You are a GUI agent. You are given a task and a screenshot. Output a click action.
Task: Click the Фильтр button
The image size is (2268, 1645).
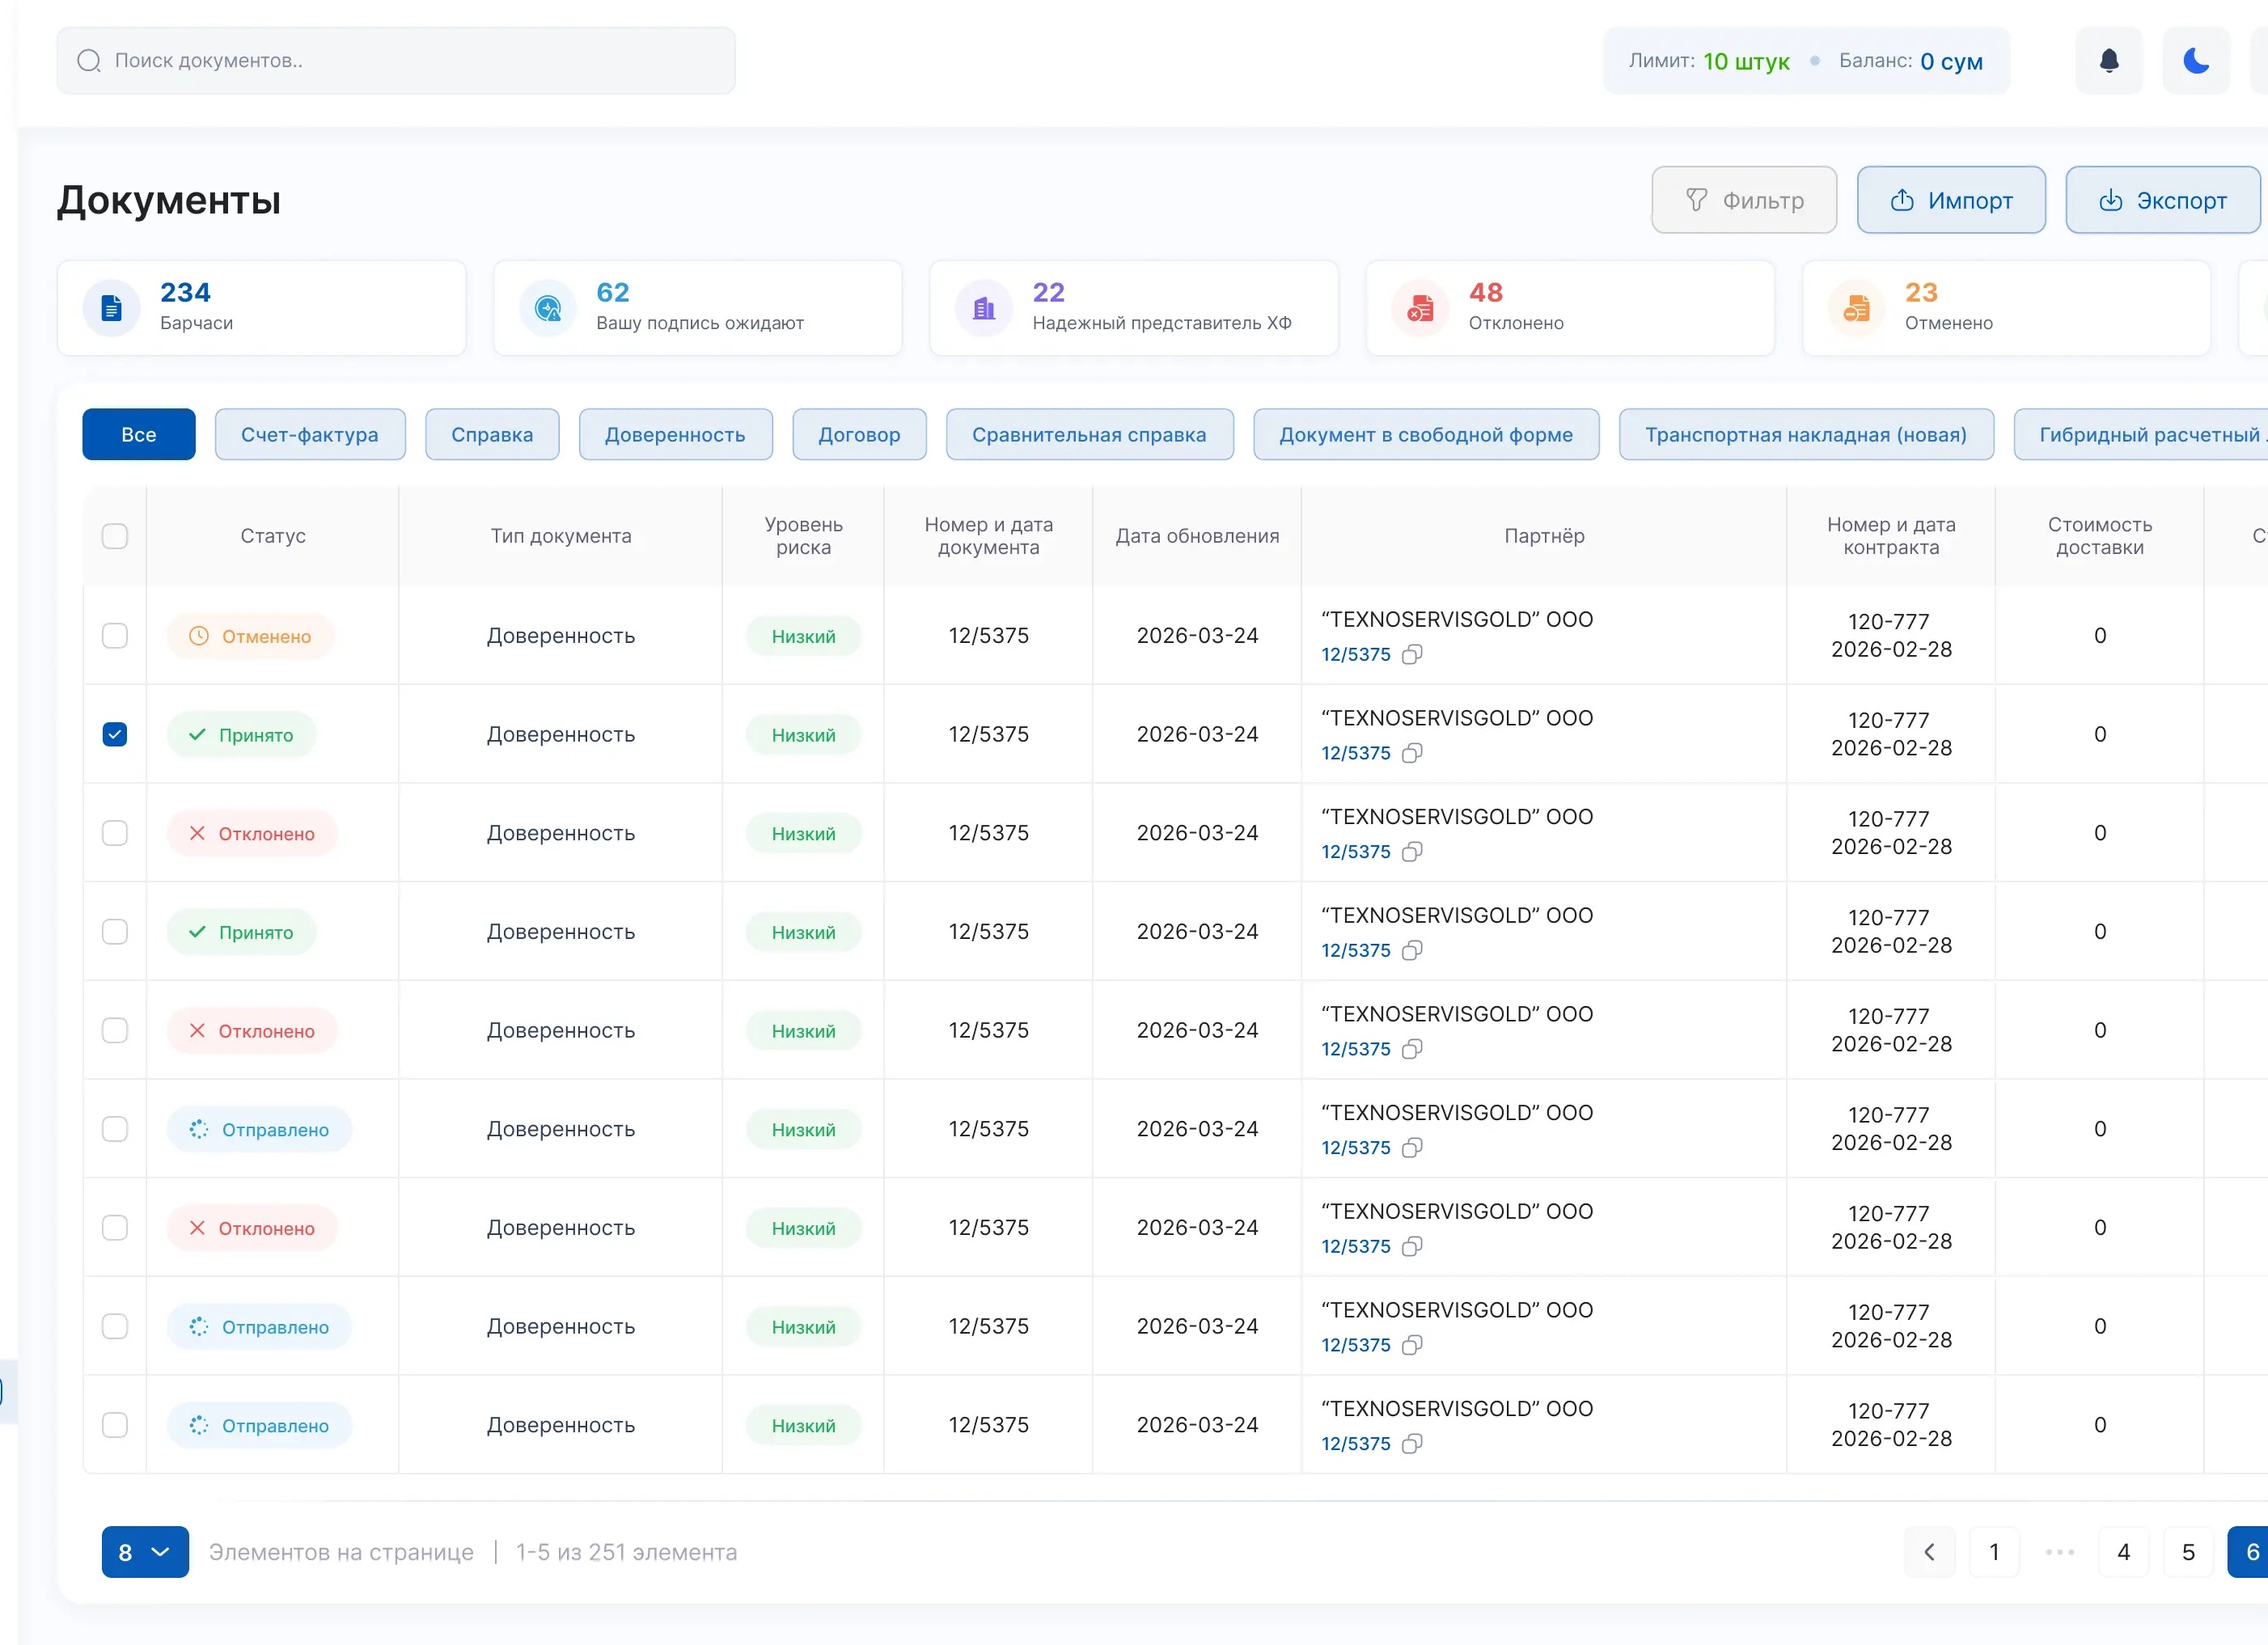(1744, 200)
